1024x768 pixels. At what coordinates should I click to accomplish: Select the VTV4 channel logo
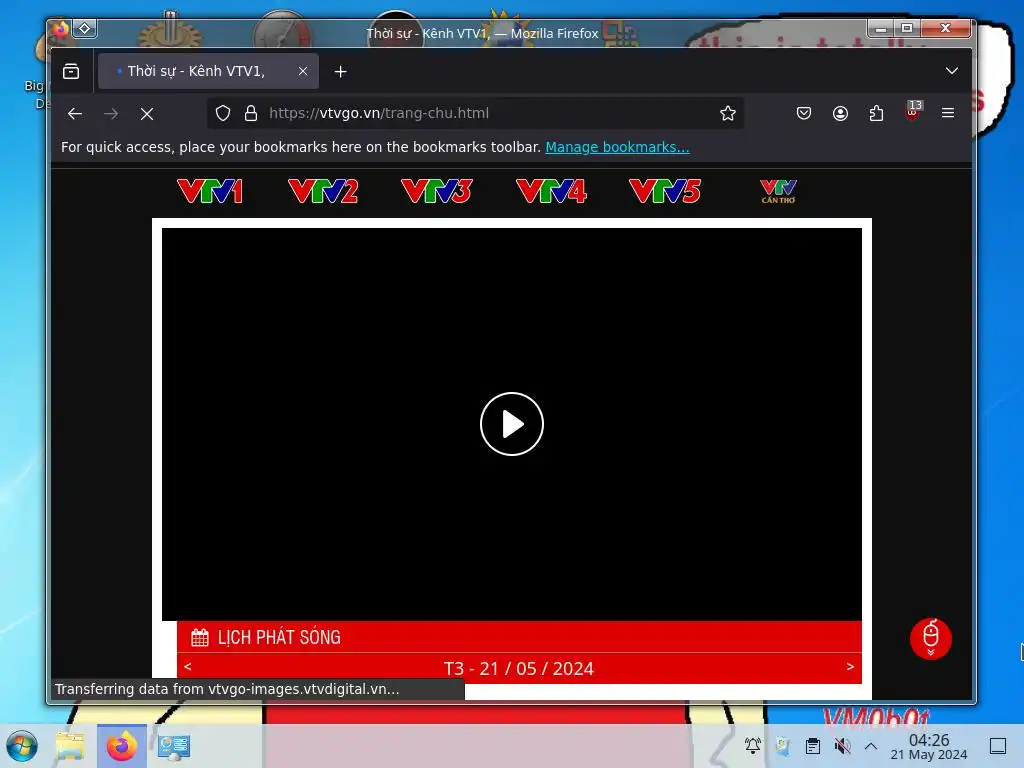(551, 191)
